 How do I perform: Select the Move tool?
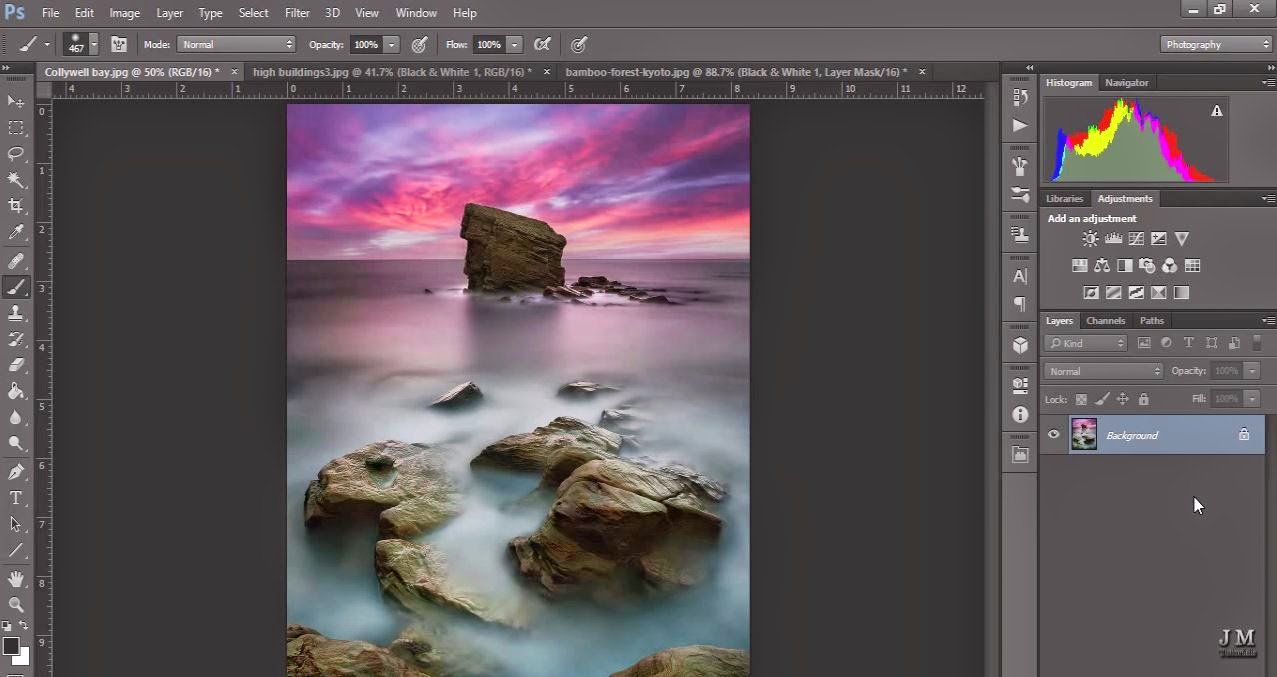(14, 102)
